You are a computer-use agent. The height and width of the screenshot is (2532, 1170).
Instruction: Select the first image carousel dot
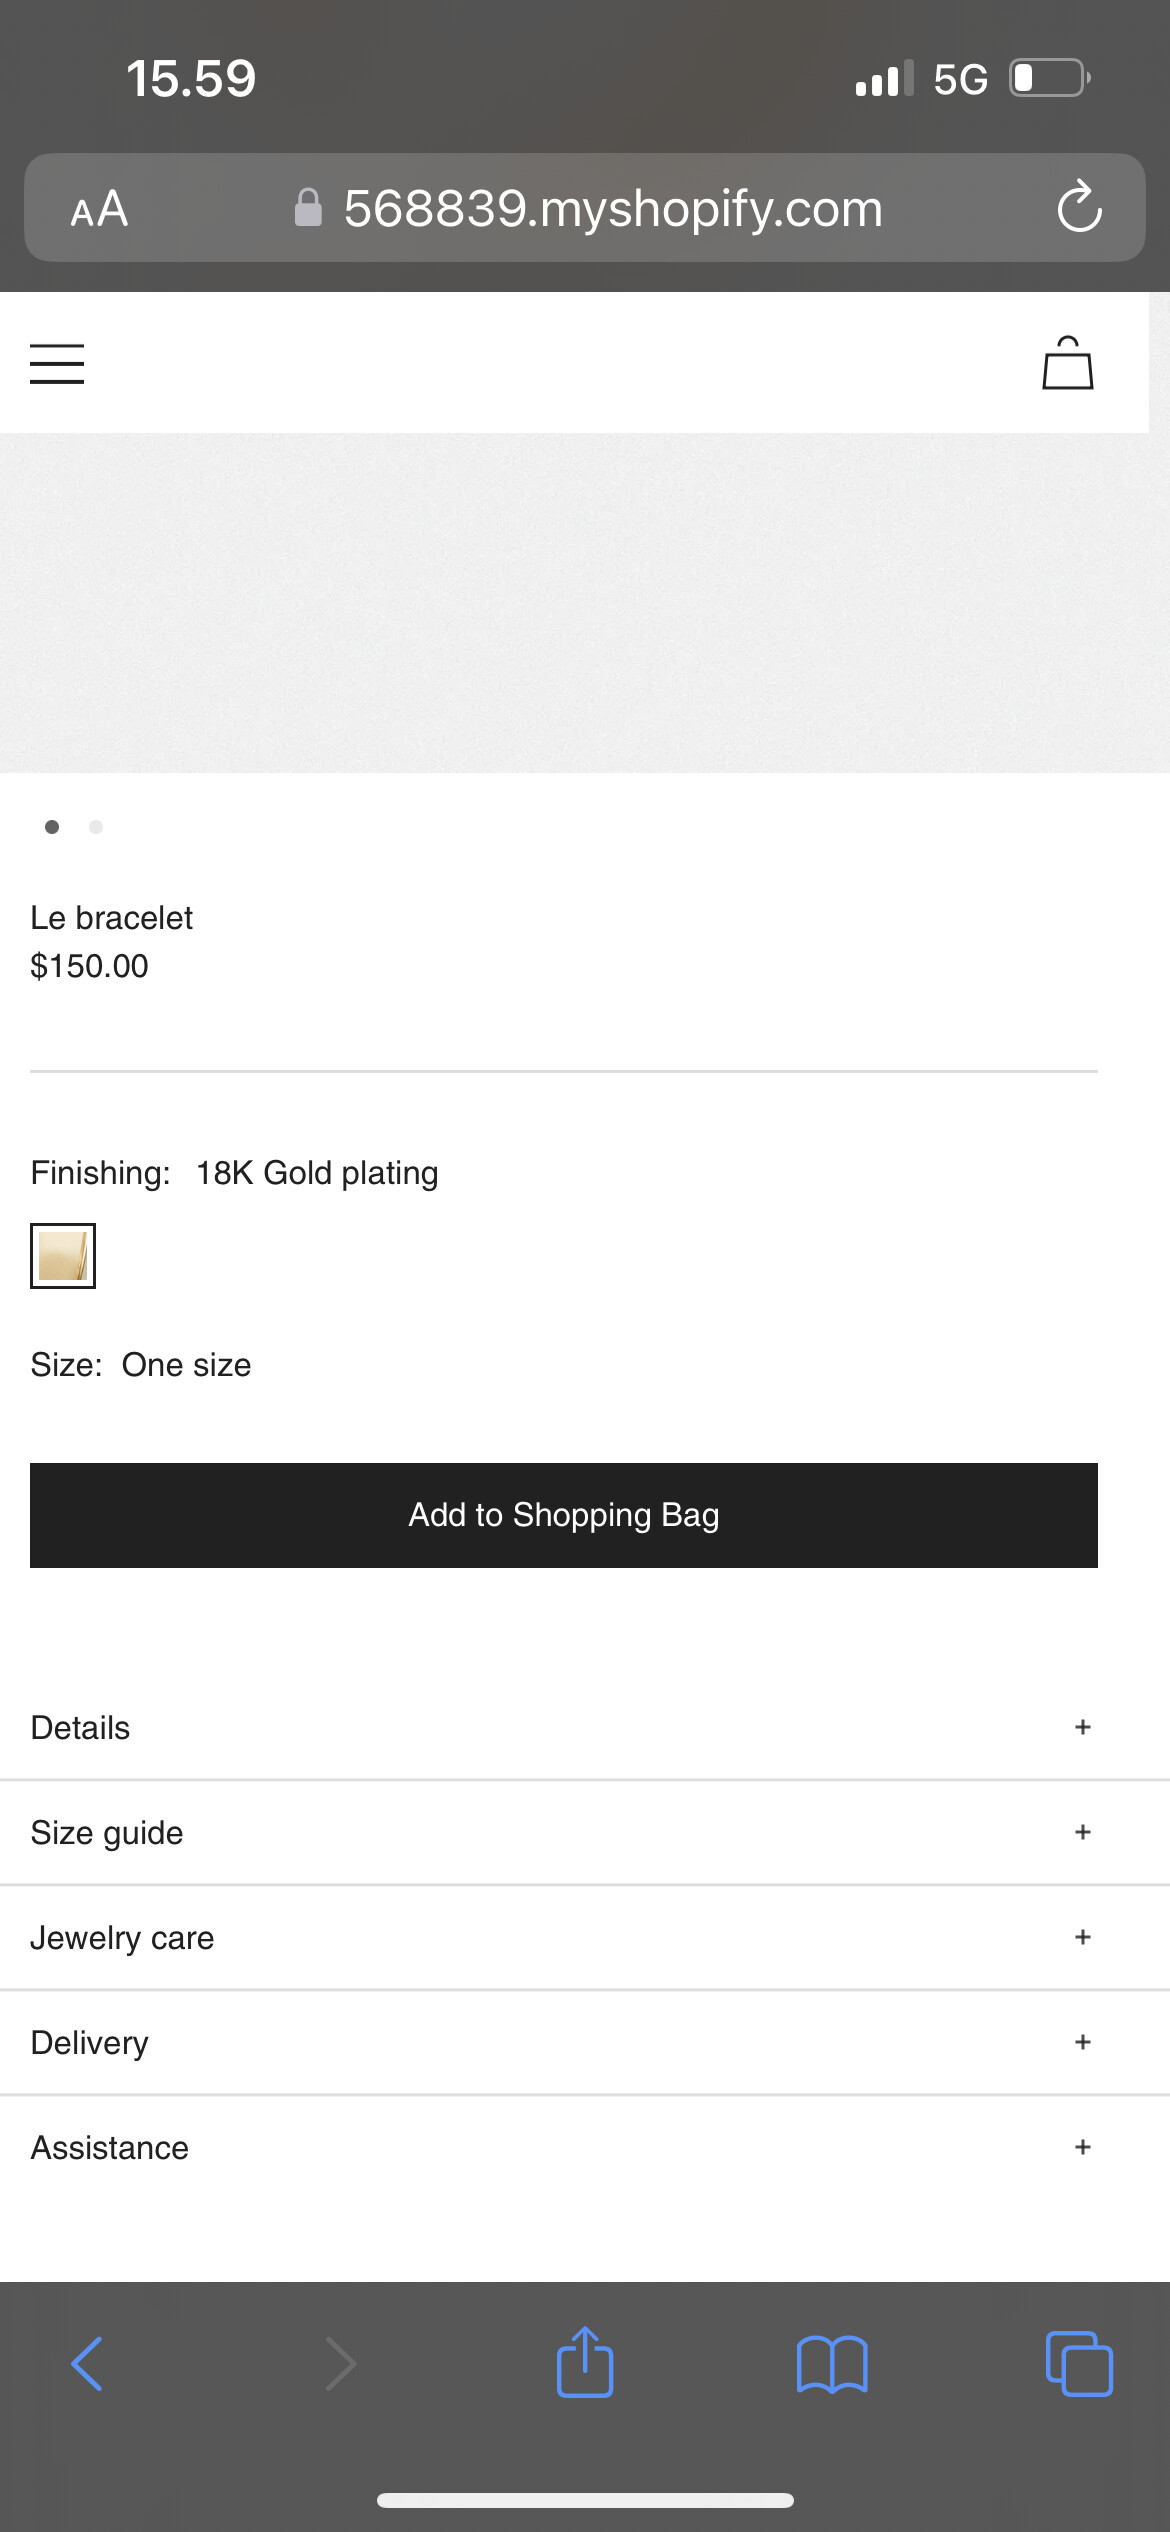point(52,827)
